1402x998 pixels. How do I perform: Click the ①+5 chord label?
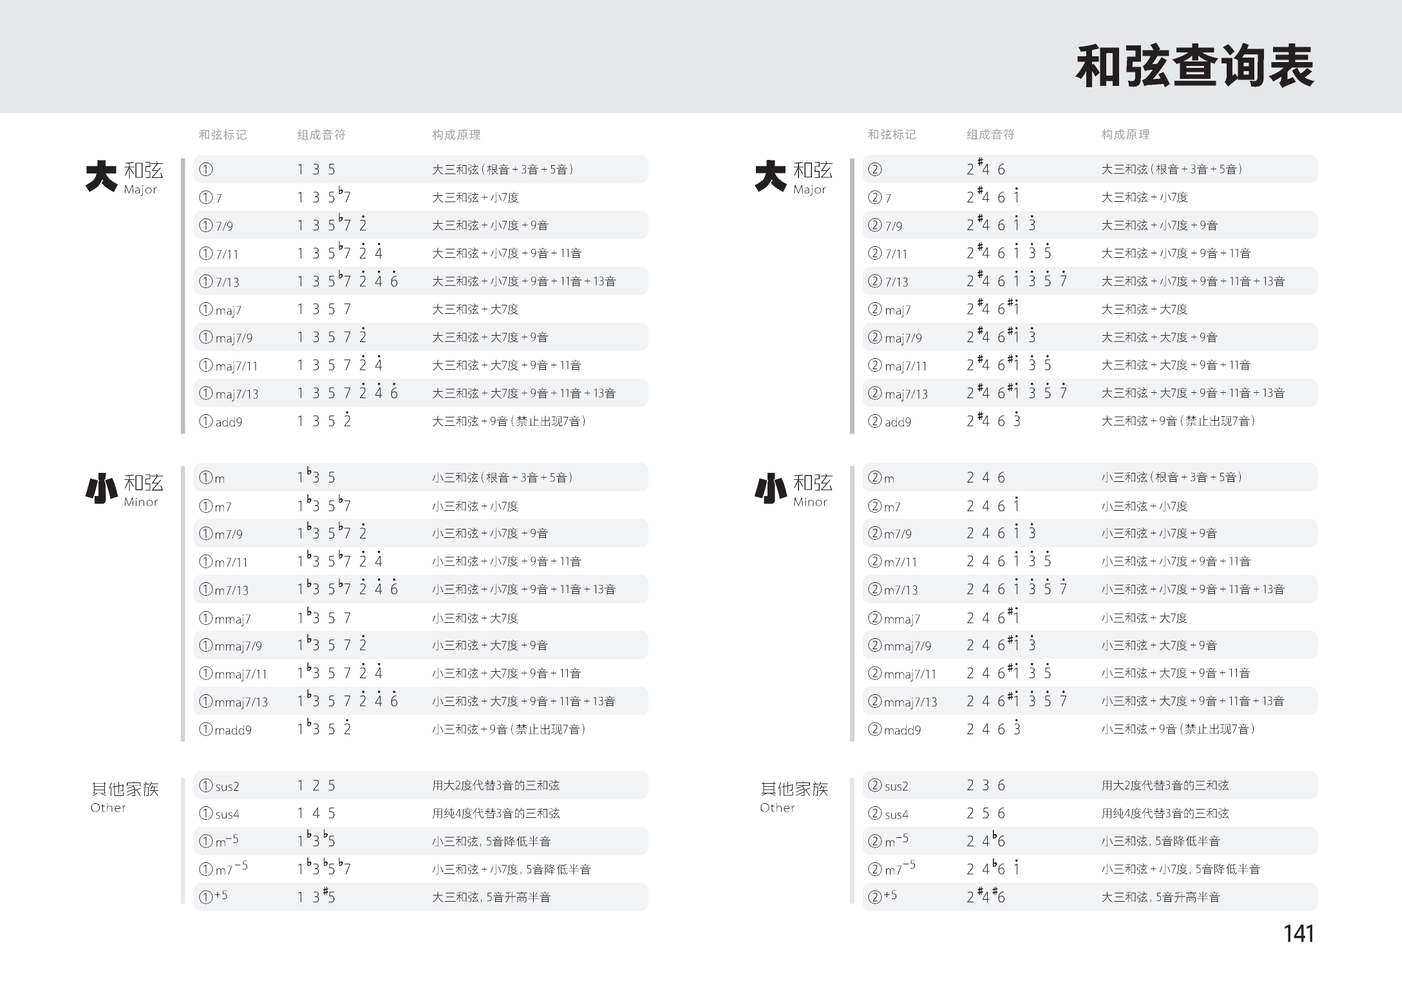[213, 896]
